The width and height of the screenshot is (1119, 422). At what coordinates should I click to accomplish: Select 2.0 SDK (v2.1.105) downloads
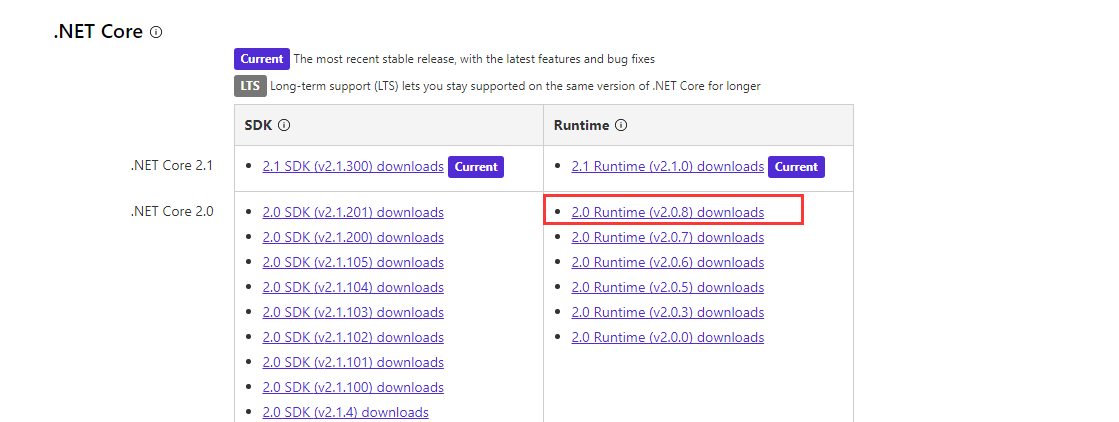click(353, 262)
